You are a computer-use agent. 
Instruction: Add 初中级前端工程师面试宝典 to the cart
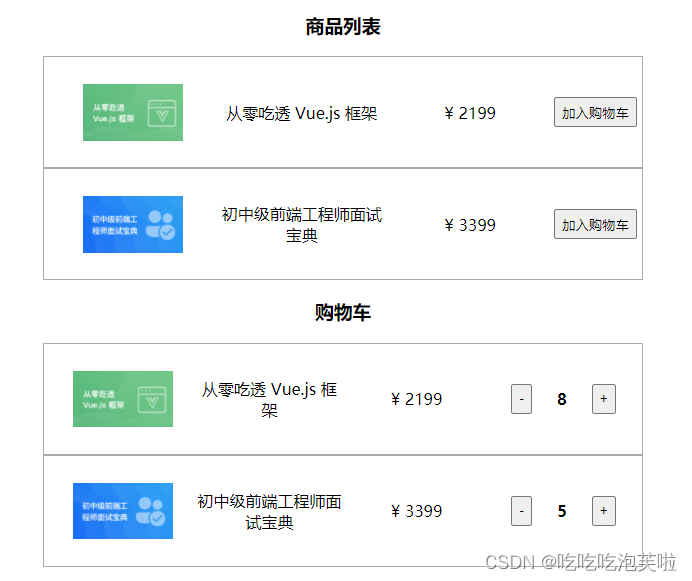point(595,224)
